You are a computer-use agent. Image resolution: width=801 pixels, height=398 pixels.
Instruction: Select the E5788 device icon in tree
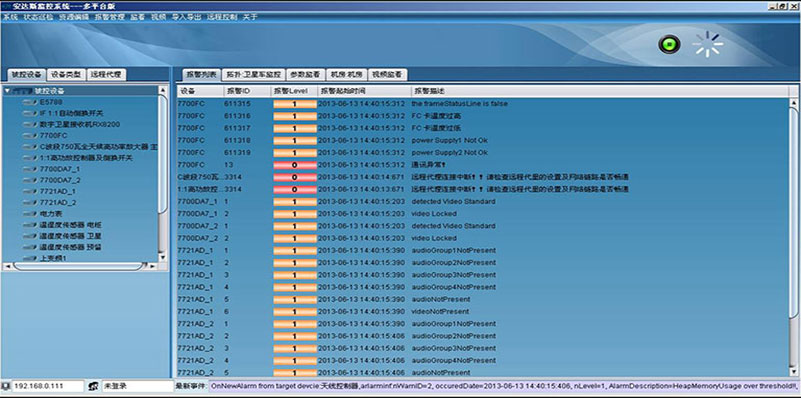(30, 102)
